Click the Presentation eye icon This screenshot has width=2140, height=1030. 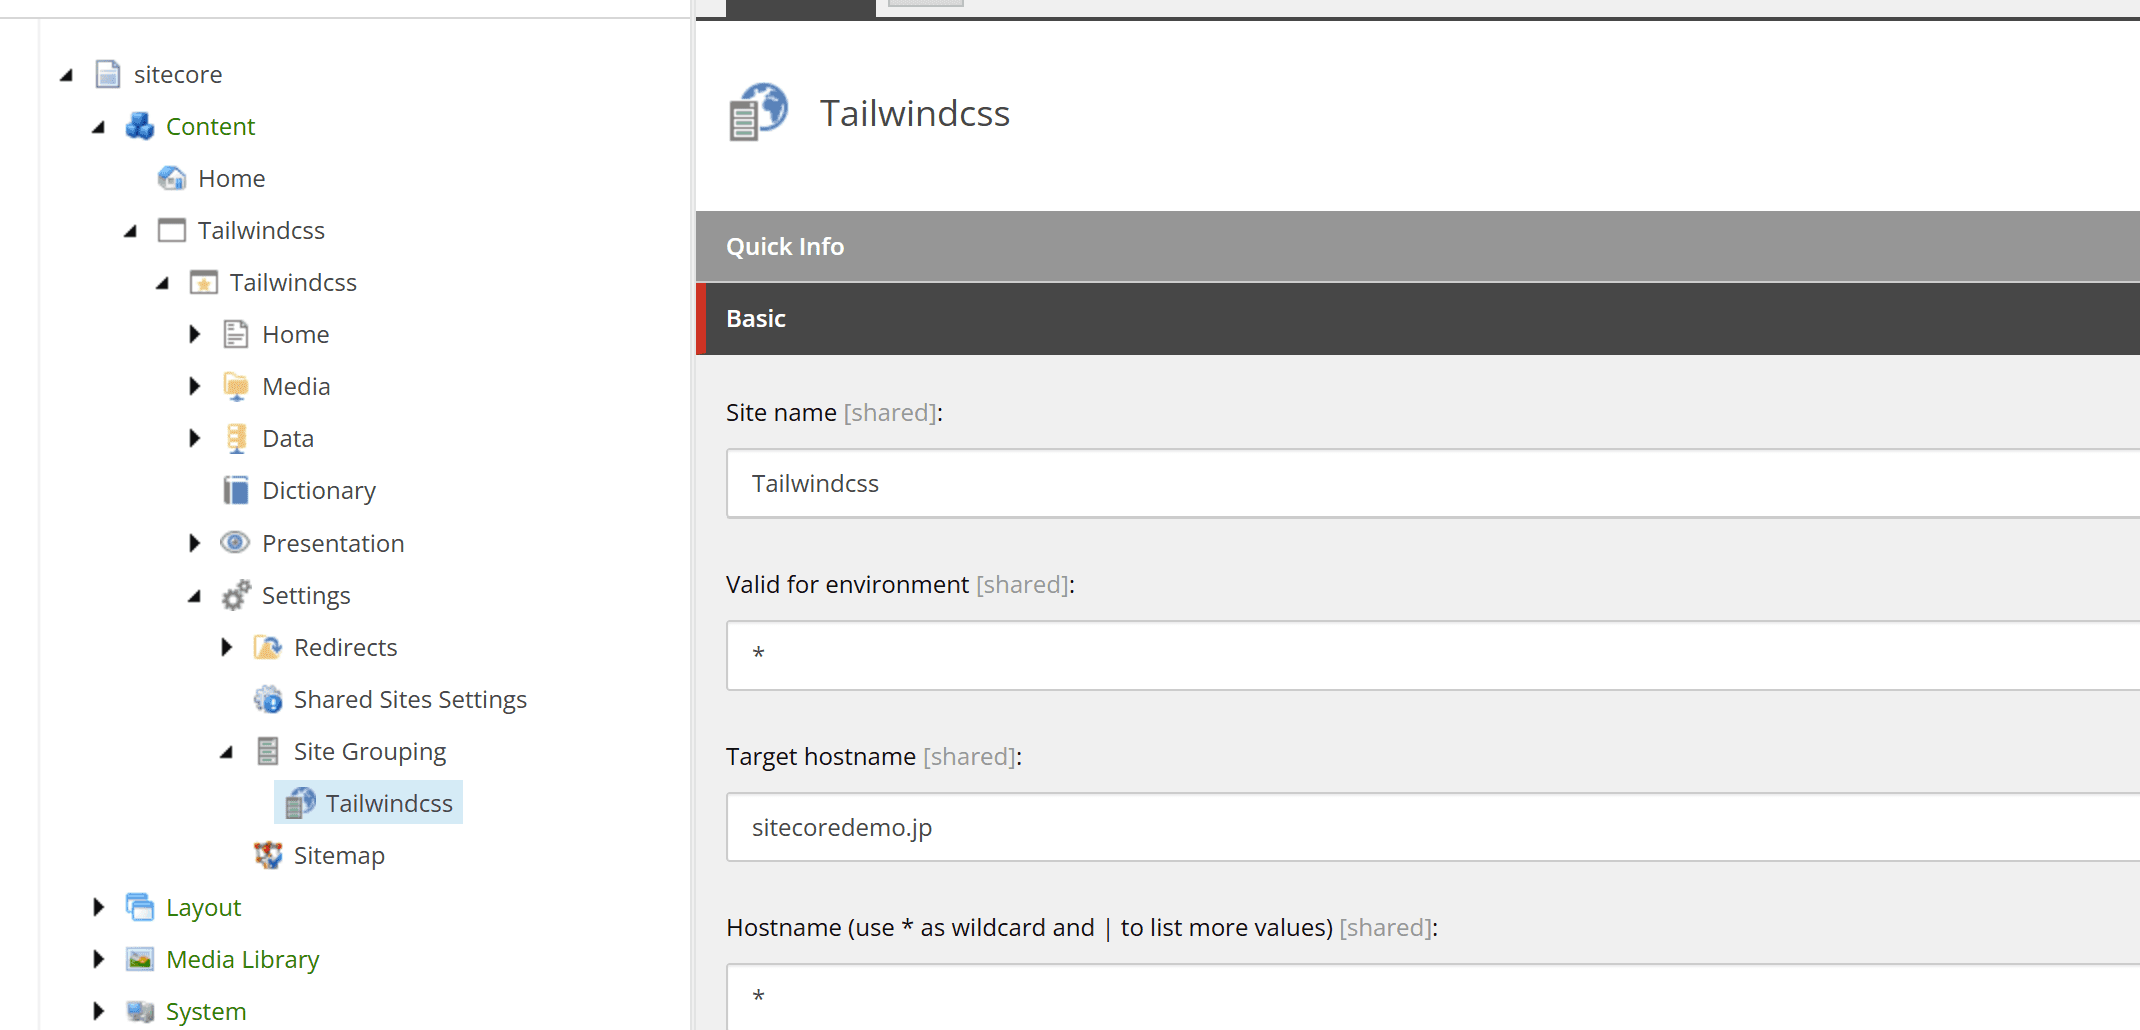pyautogui.click(x=235, y=543)
